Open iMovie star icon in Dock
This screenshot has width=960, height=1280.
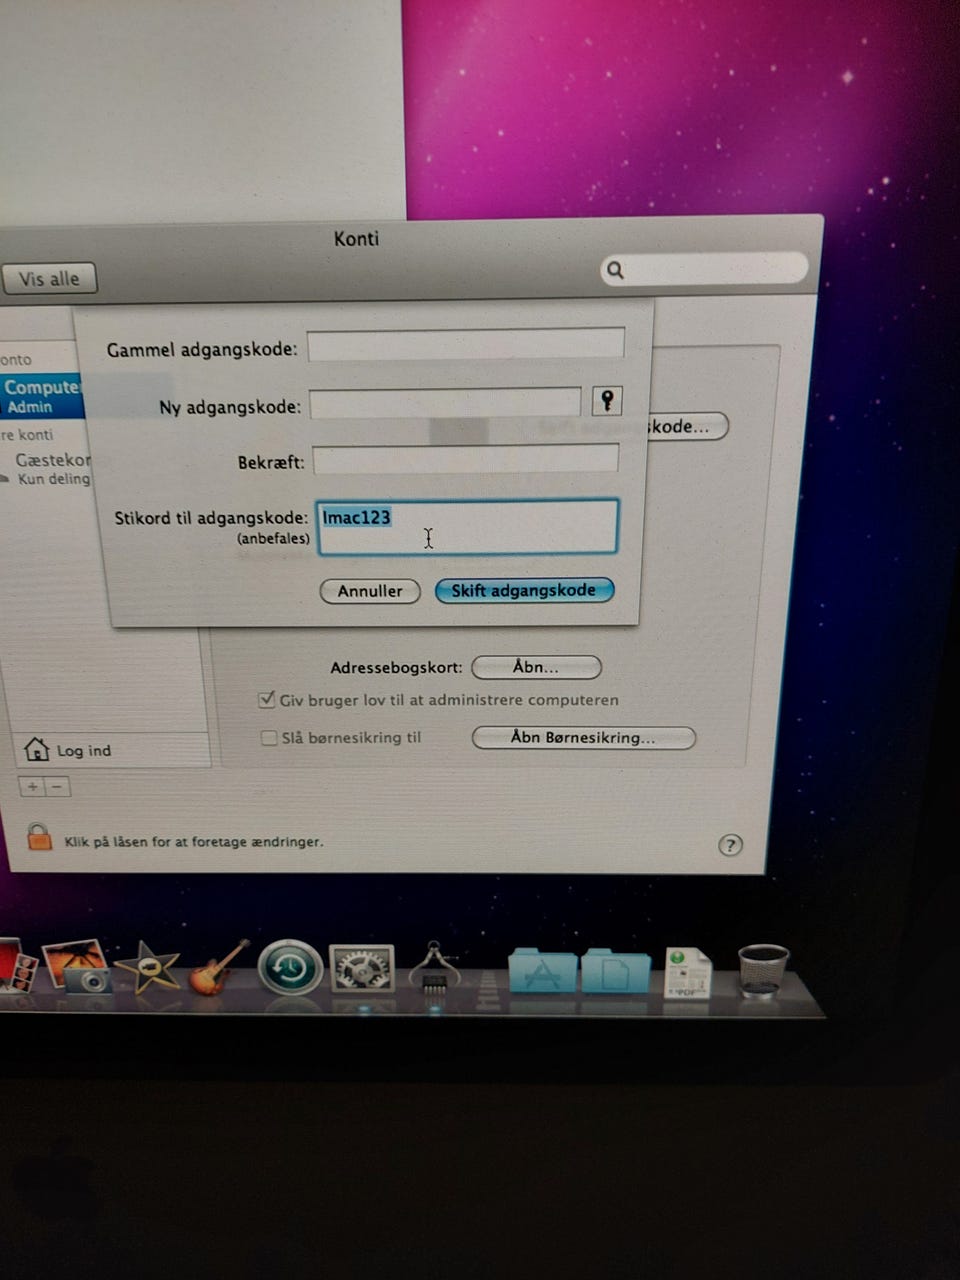(148, 968)
